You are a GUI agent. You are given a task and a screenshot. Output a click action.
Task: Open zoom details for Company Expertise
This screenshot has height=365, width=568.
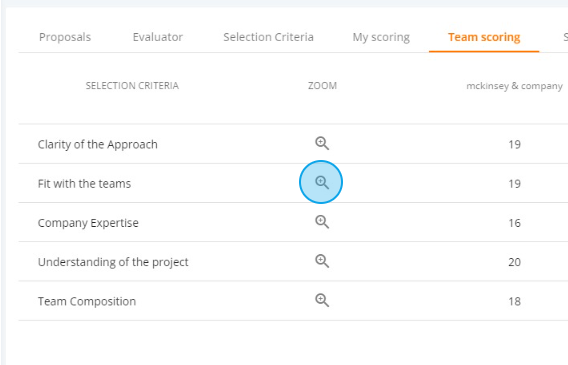(322, 222)
